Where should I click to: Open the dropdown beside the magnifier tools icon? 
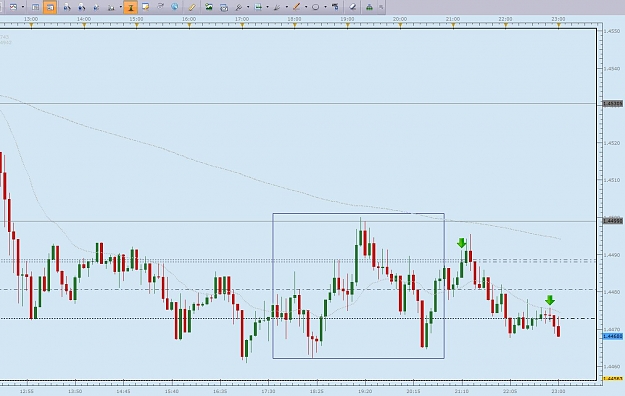[248, 7]
